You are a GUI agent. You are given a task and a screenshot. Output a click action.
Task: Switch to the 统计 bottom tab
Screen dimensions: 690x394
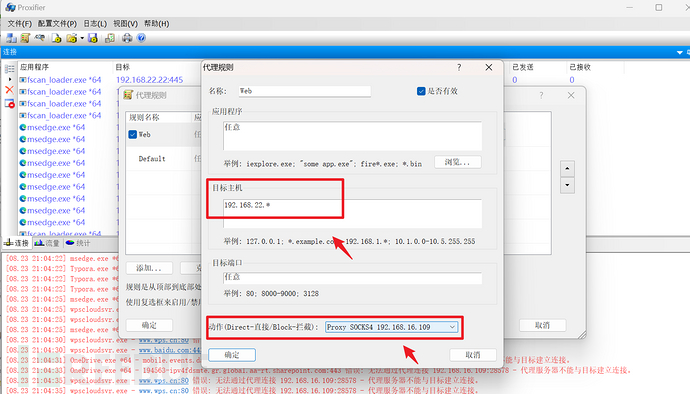[x=77, y=243]
